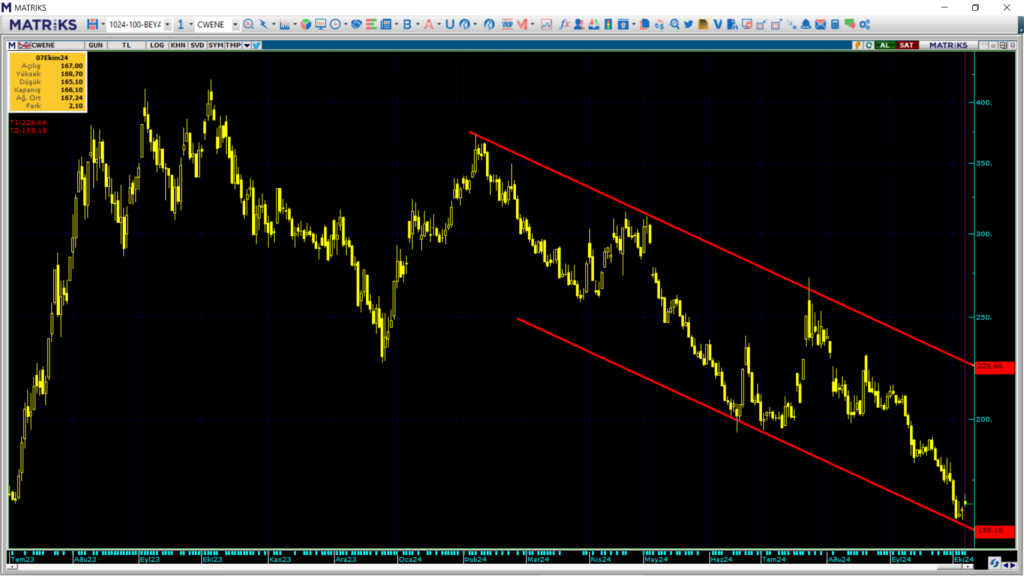Open the gears settings icon
This screenshot has width=1024, height=576.
864,24
